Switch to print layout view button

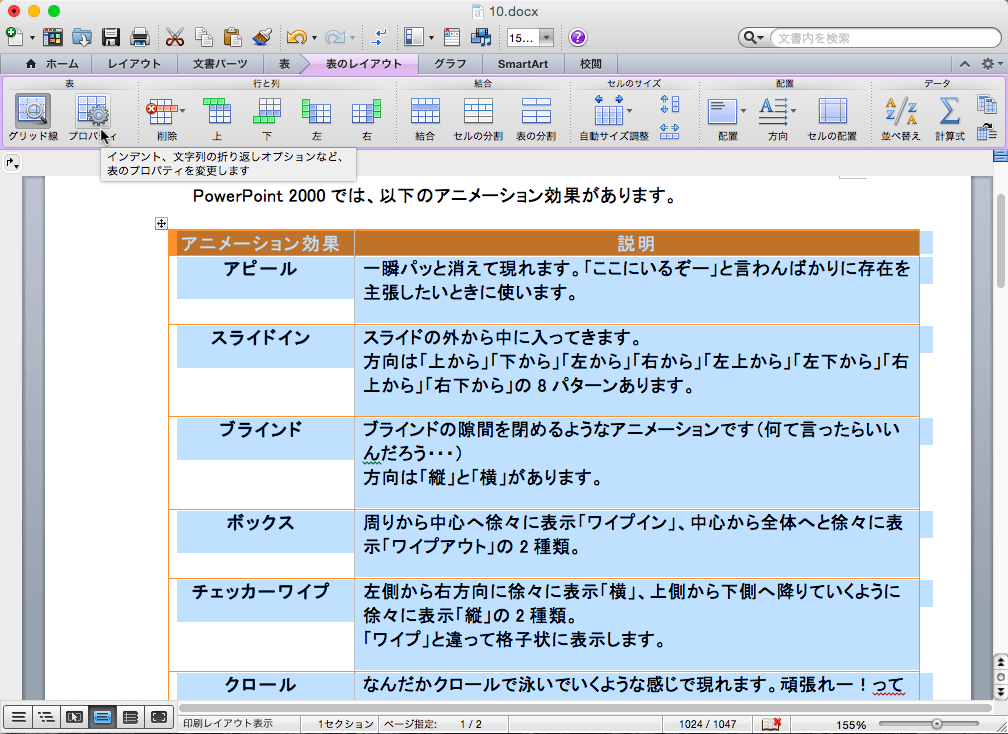coord(102,717)
